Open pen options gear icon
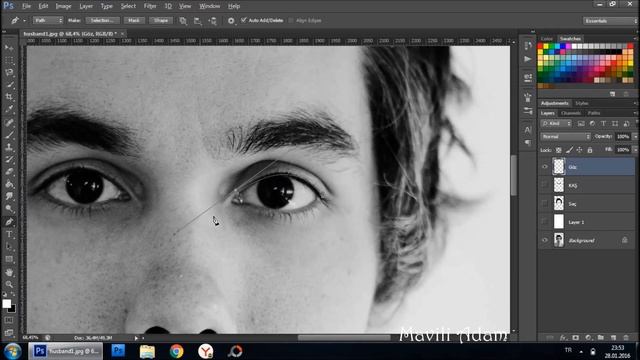This screenshot has width=640, height=360. pos(231,20)
